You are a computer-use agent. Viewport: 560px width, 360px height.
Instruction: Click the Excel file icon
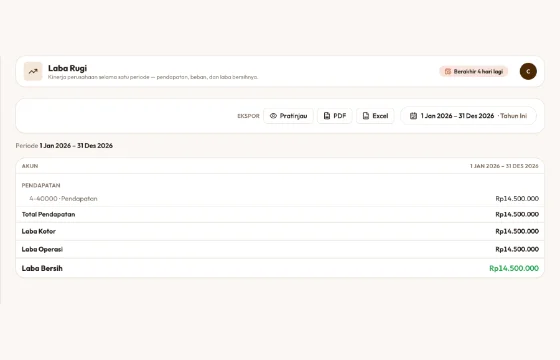[366, 116]
